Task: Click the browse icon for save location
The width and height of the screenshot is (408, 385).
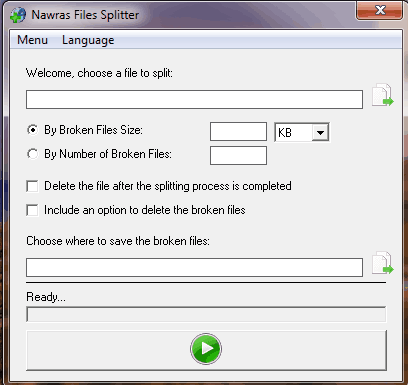Action: pyautogui.click(x=383, y=263)
